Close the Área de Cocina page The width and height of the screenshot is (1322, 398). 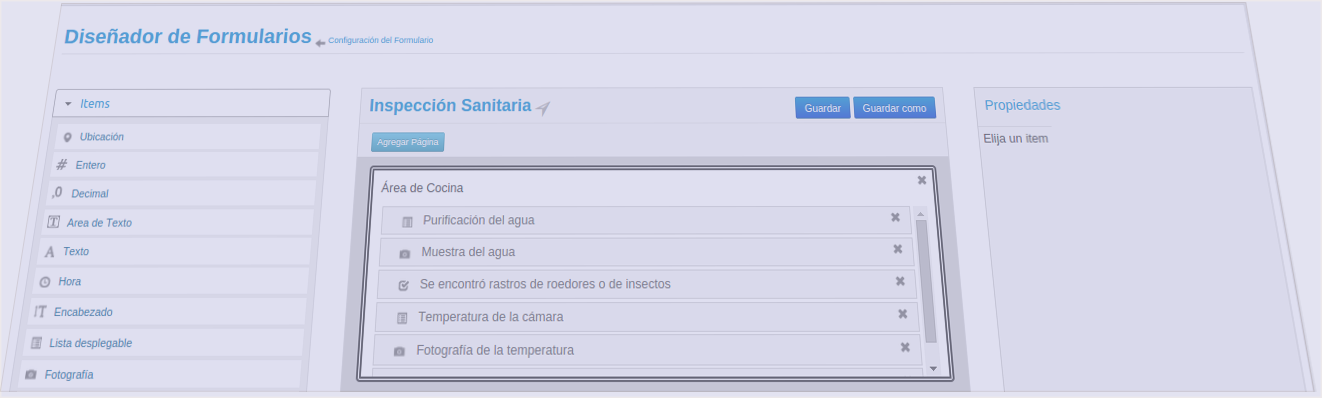(x=922, y=180)
